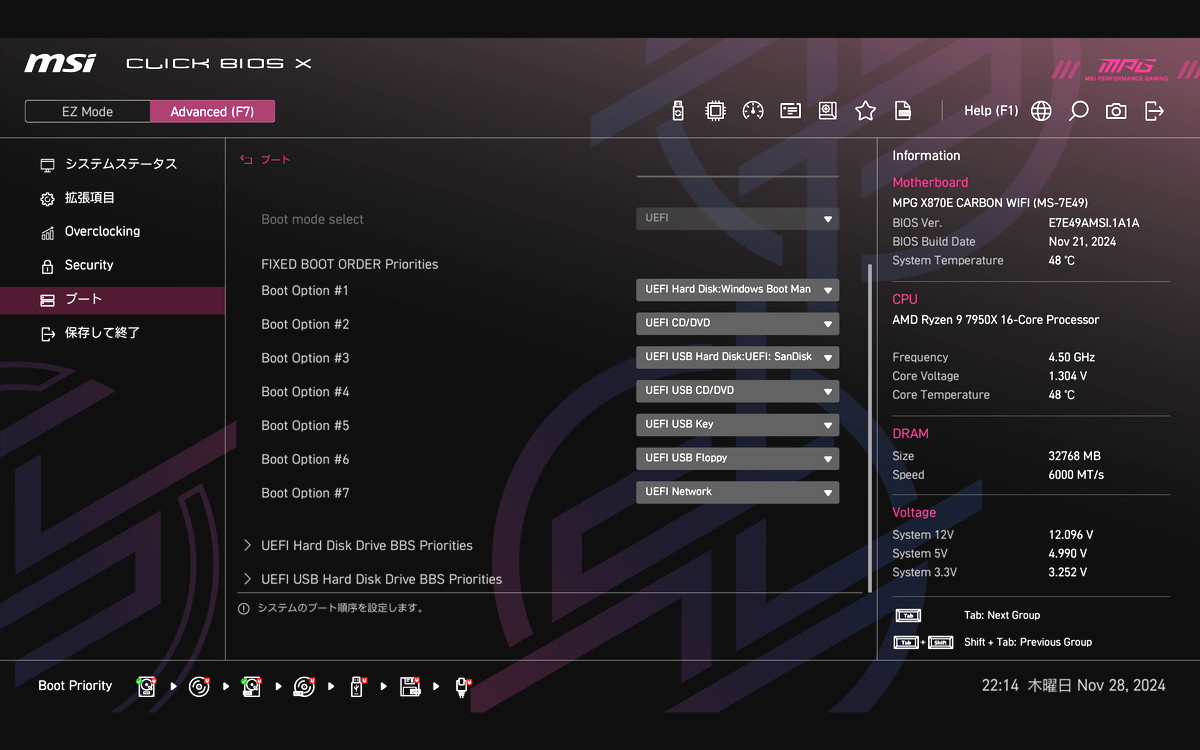1200x750 pixels.
Task: Click the board/disk-box icon in toolbar
Action: point(828,111)
